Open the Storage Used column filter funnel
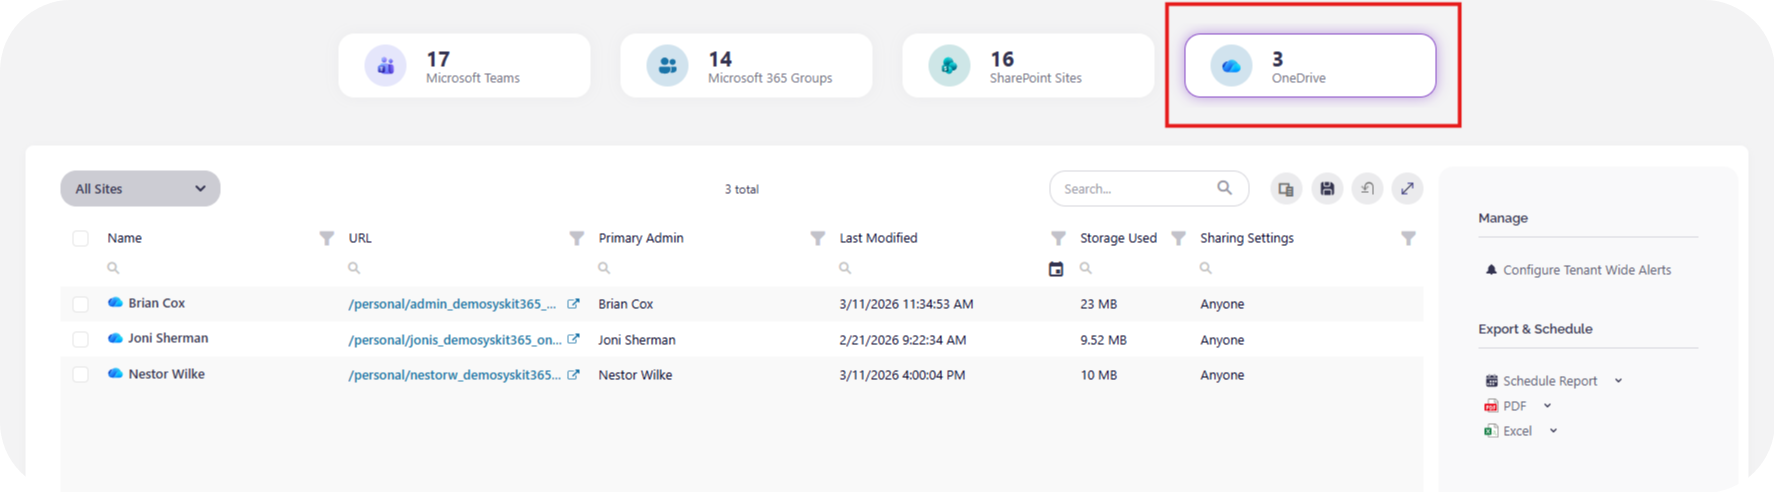Image resolution: width=1775 pixels, height=493 pixels. click(1178, 238)
